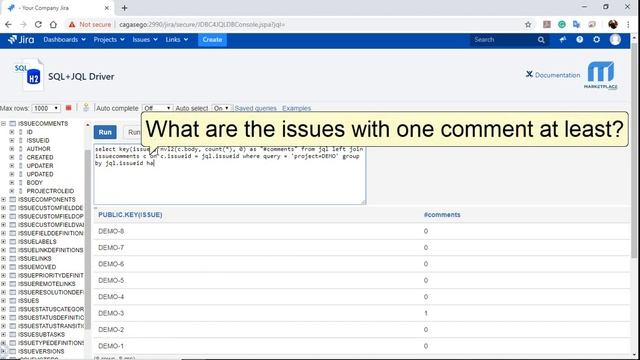
Task: Open the Dashboards menu
Action: pyautogui.click(x=64, y=40)
